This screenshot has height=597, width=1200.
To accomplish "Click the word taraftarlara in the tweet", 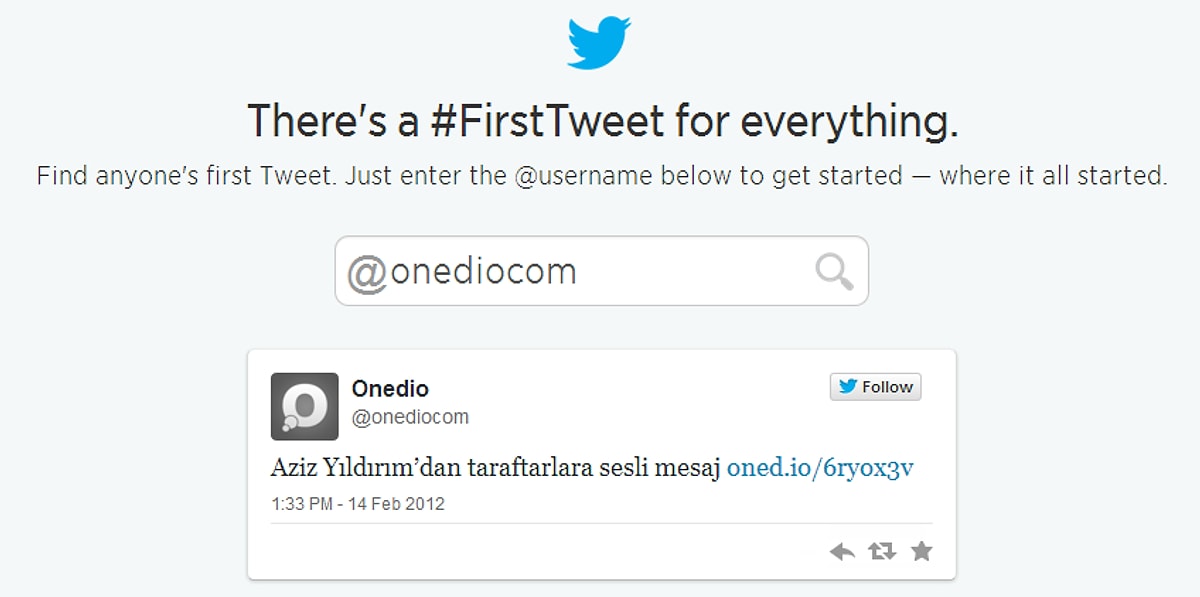I will 517,468.
